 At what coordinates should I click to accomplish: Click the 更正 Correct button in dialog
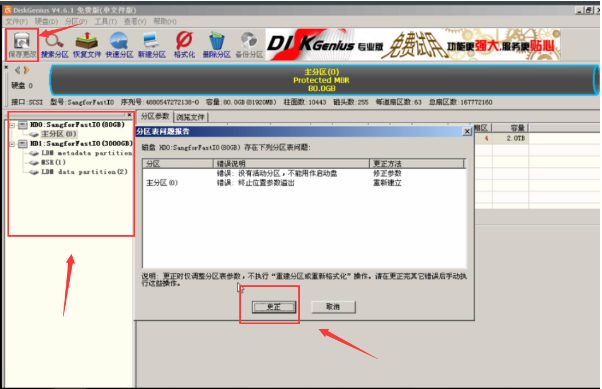click(x=274, y=307)
